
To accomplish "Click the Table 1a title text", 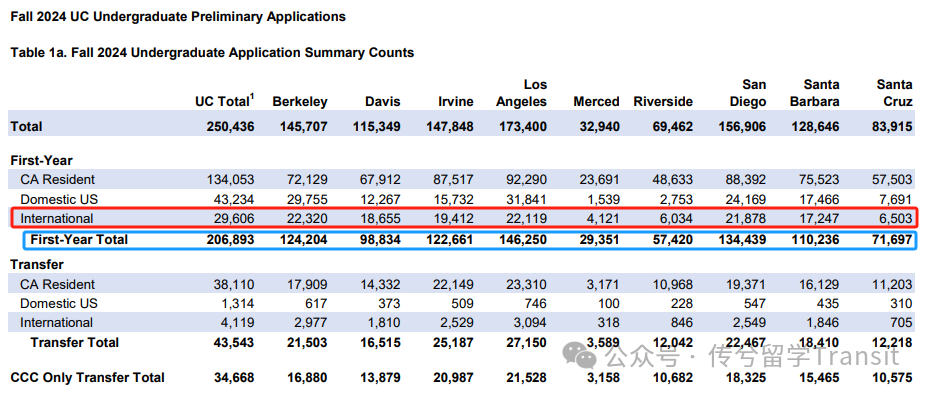I will (212, 52).
